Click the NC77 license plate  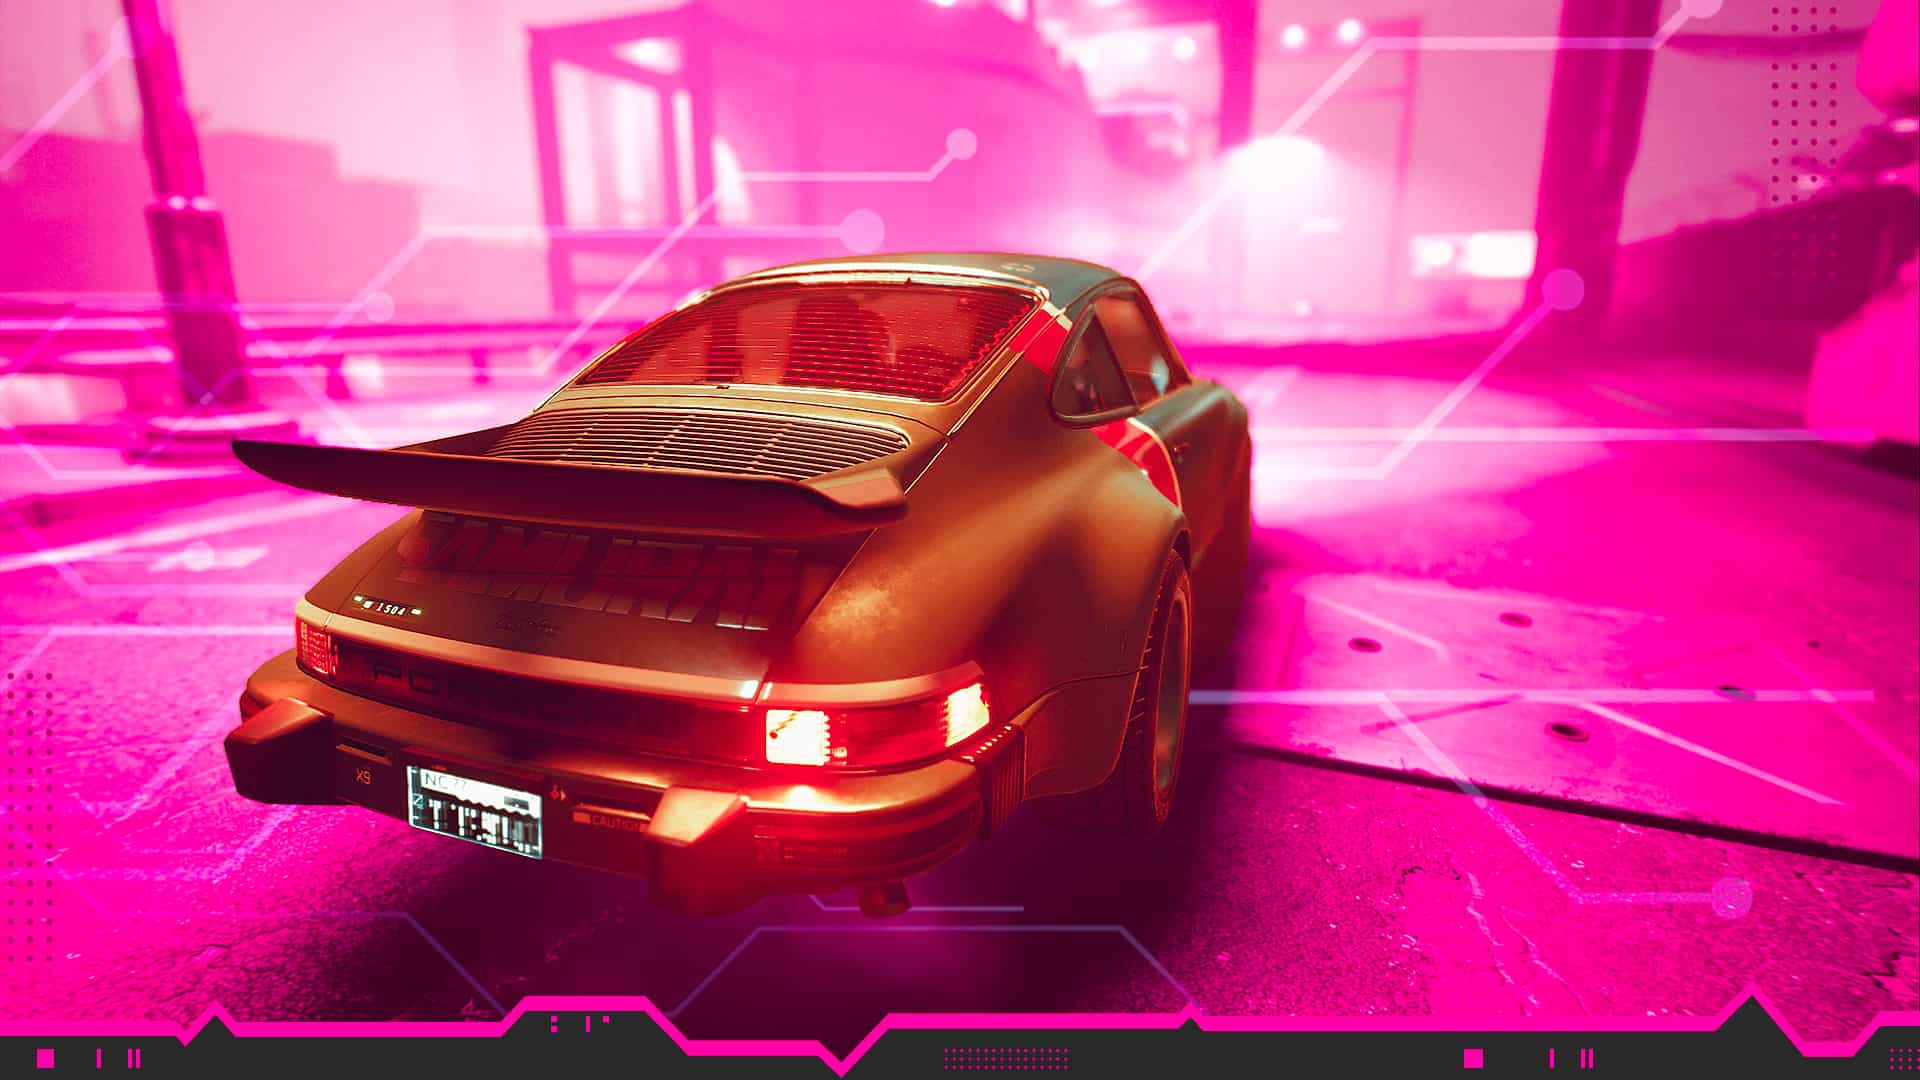tap(475, 811)
